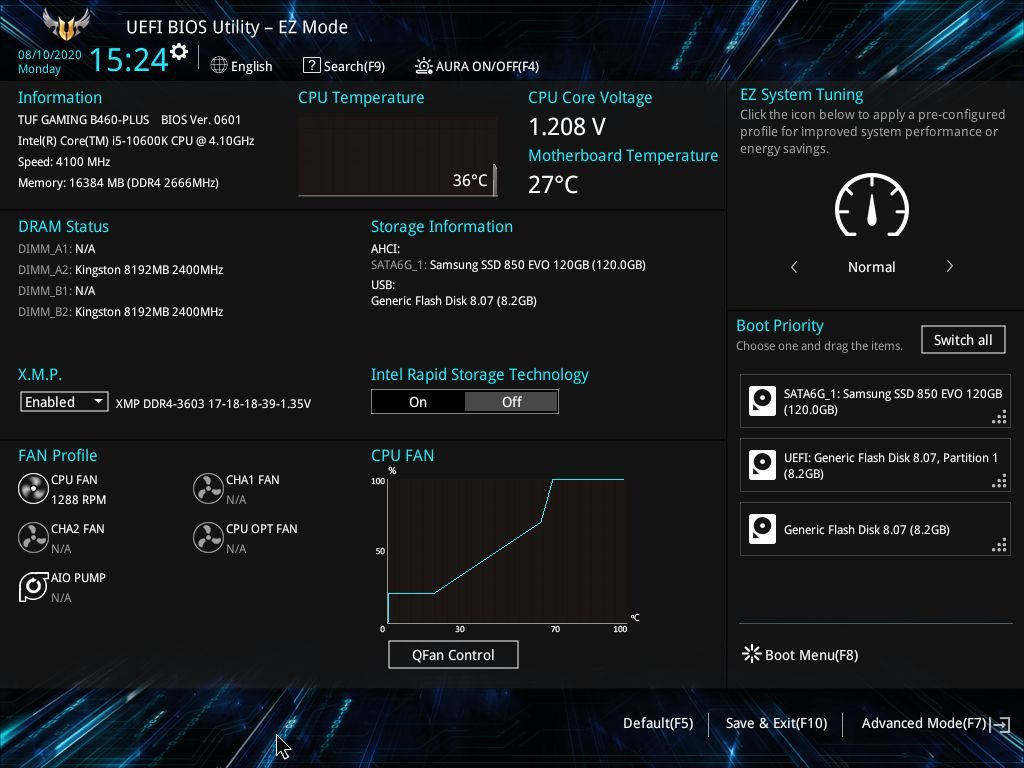Click the Intel Core i5-10600K CPU text

click(x=136, y=140)
